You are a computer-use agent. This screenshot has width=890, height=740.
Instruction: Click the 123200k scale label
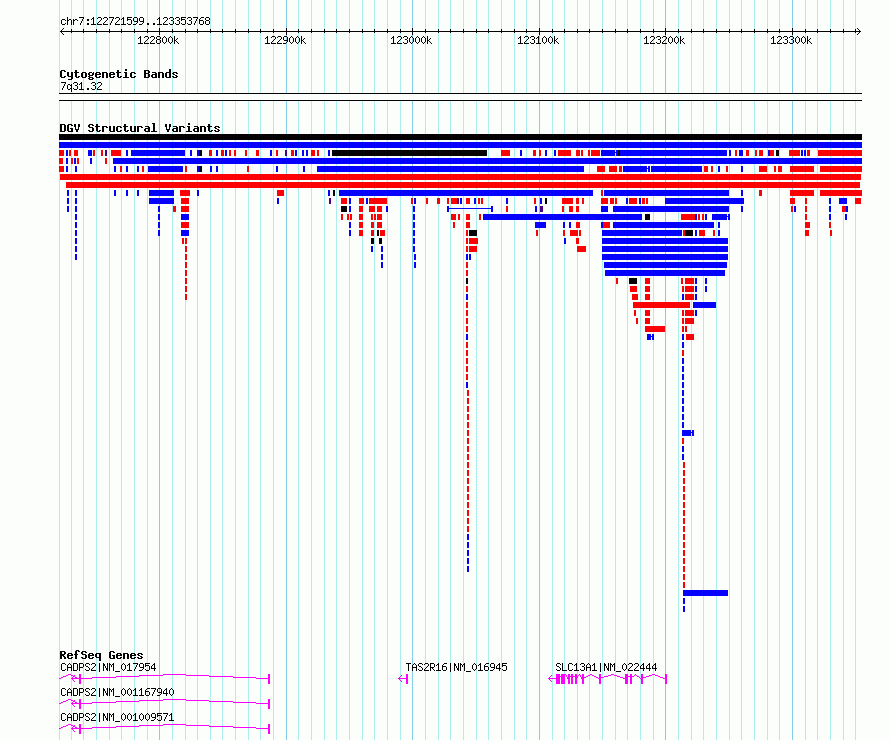[664, 40]
